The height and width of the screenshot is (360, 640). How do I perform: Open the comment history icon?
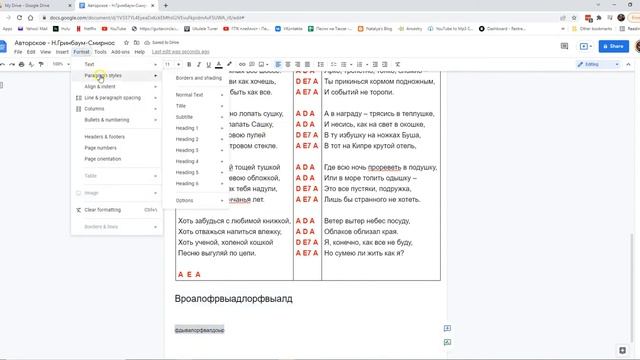coord(564,46)
